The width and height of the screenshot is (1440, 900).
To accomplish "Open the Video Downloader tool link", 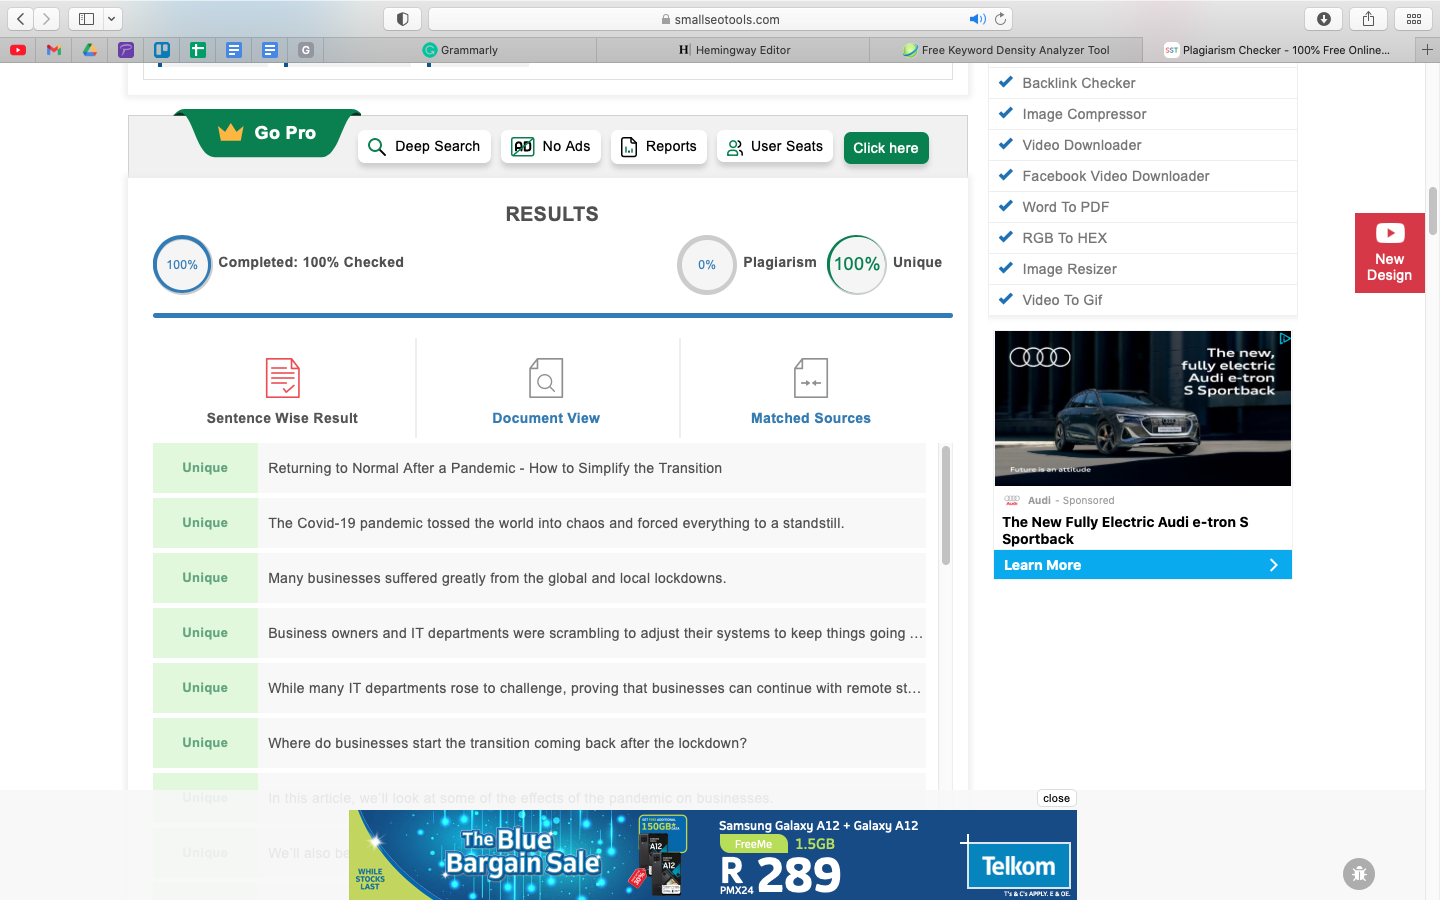I will [1082, 145].
